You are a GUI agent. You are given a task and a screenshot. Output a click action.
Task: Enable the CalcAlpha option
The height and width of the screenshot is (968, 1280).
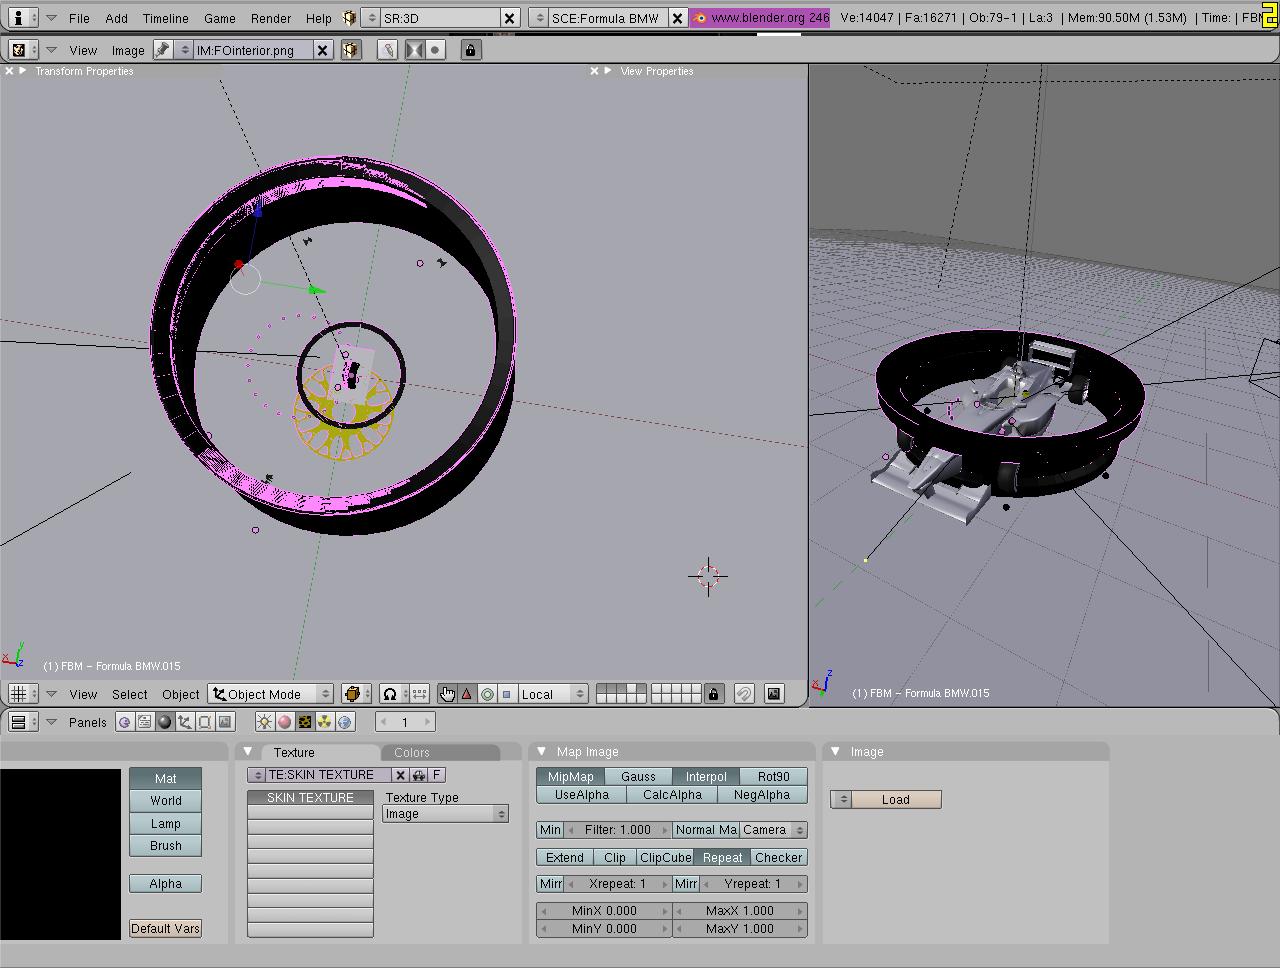click(672, 795)
